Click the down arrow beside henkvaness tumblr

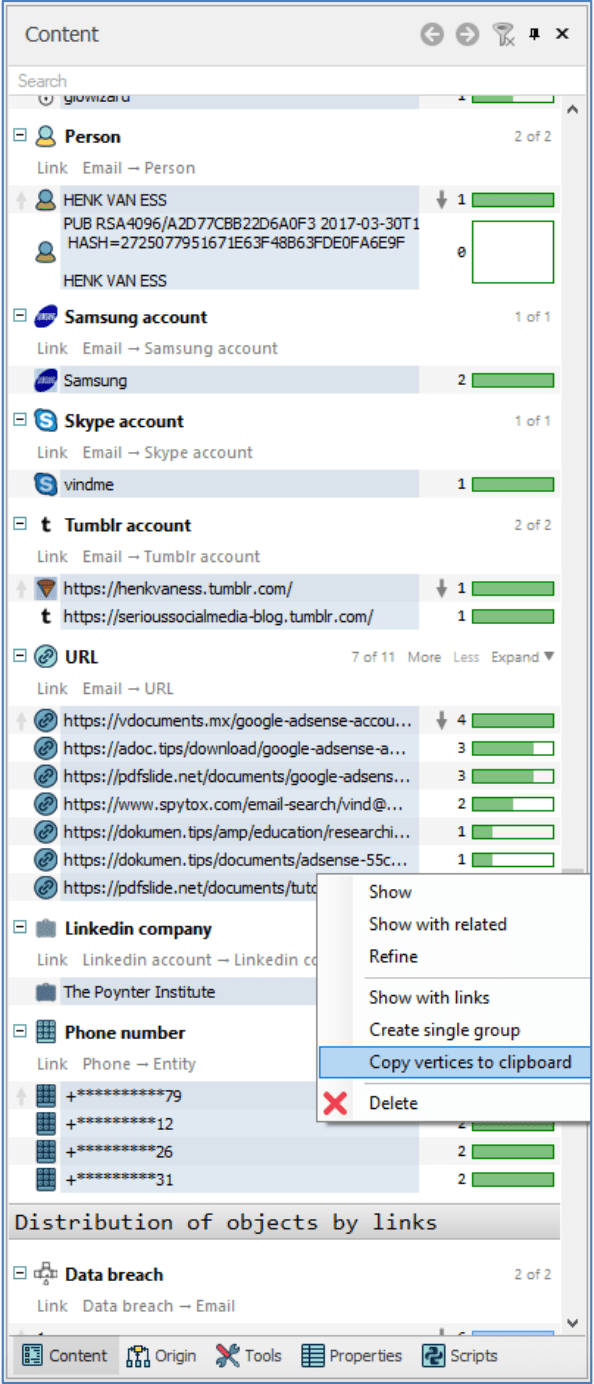tap(441, 589)
